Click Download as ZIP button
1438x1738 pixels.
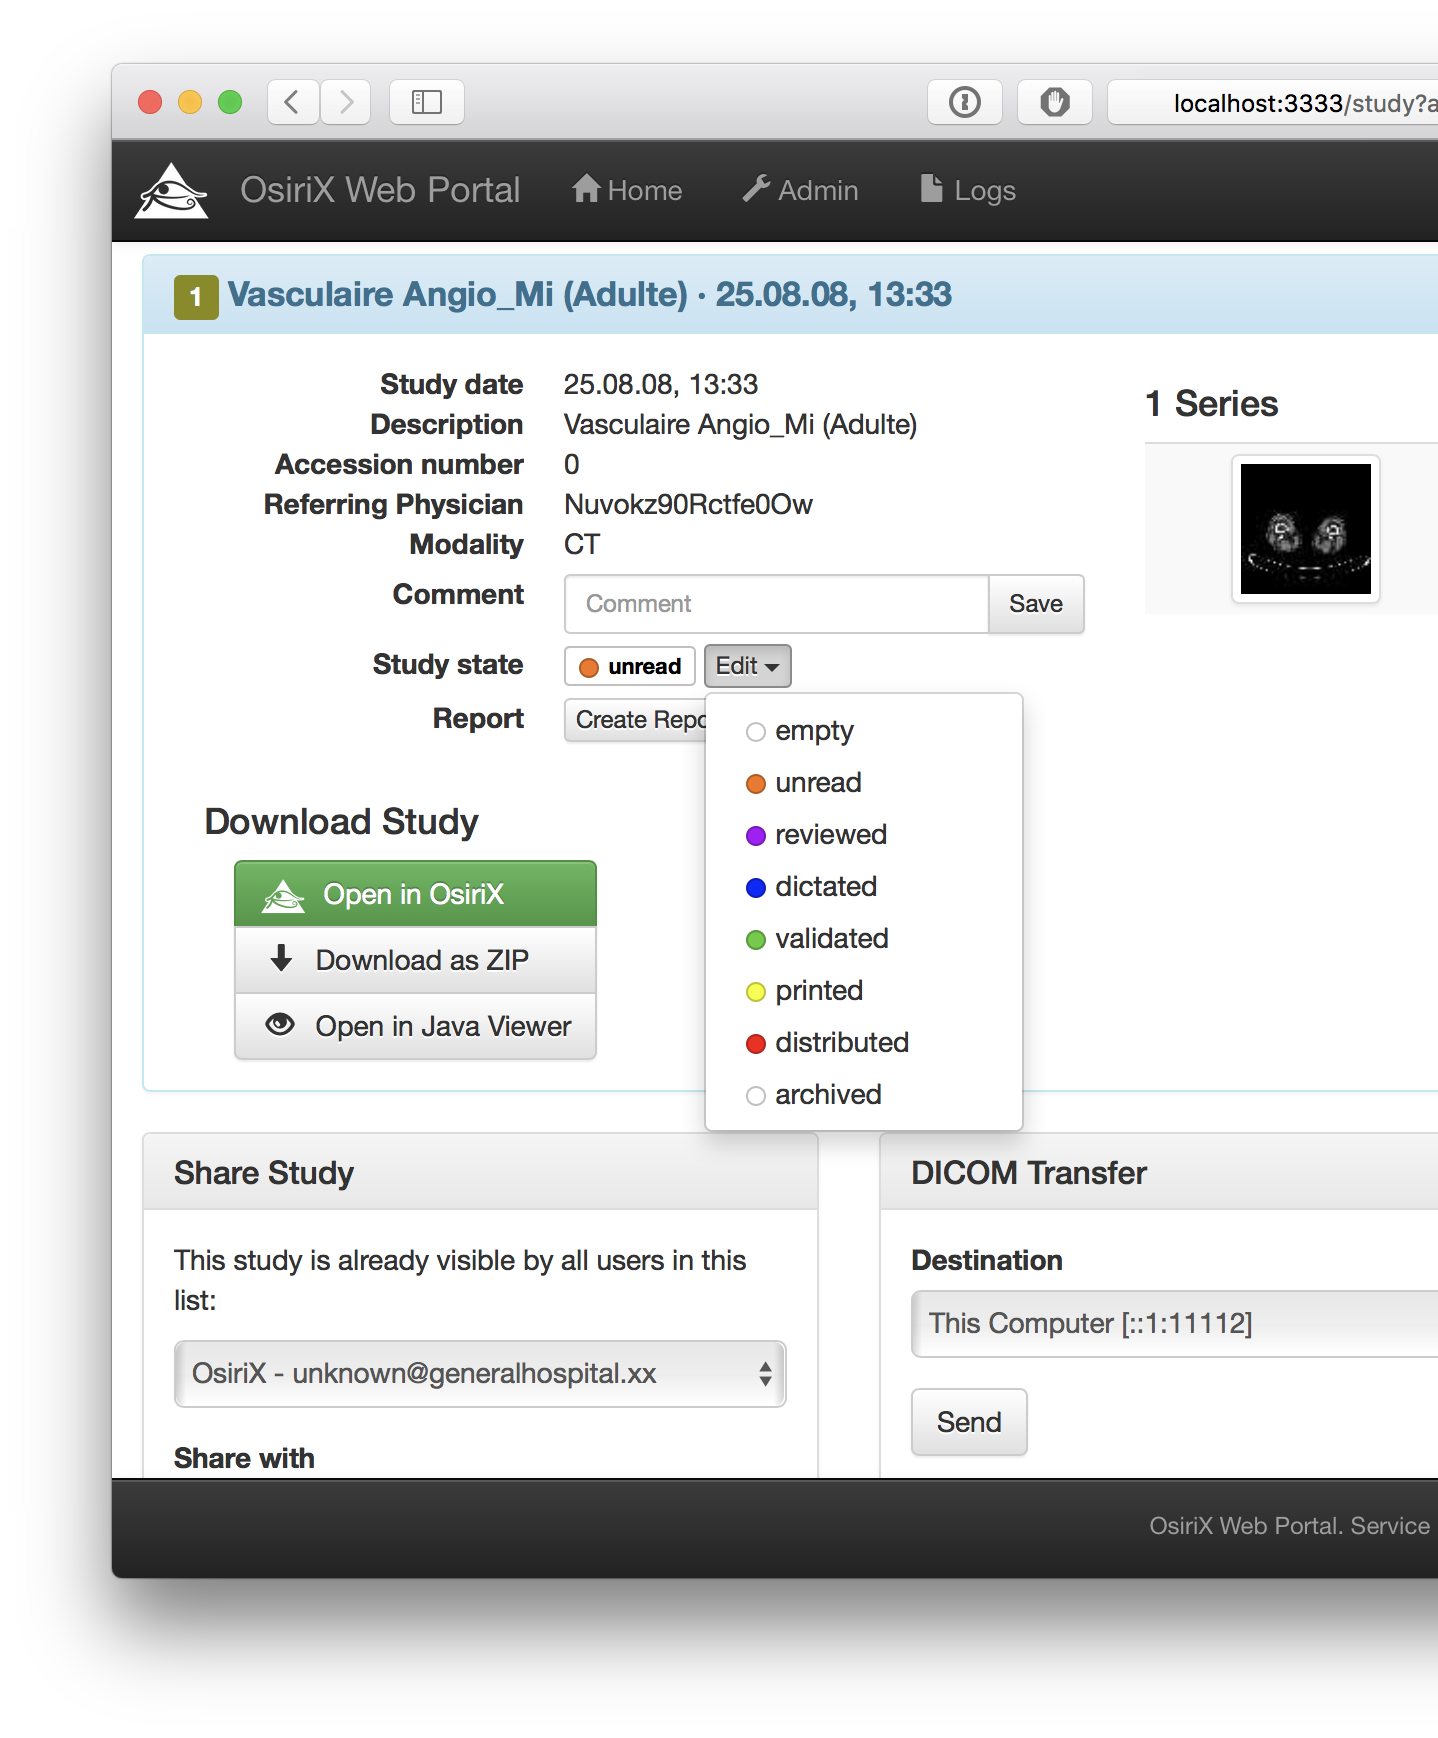[x=415, y=960]
